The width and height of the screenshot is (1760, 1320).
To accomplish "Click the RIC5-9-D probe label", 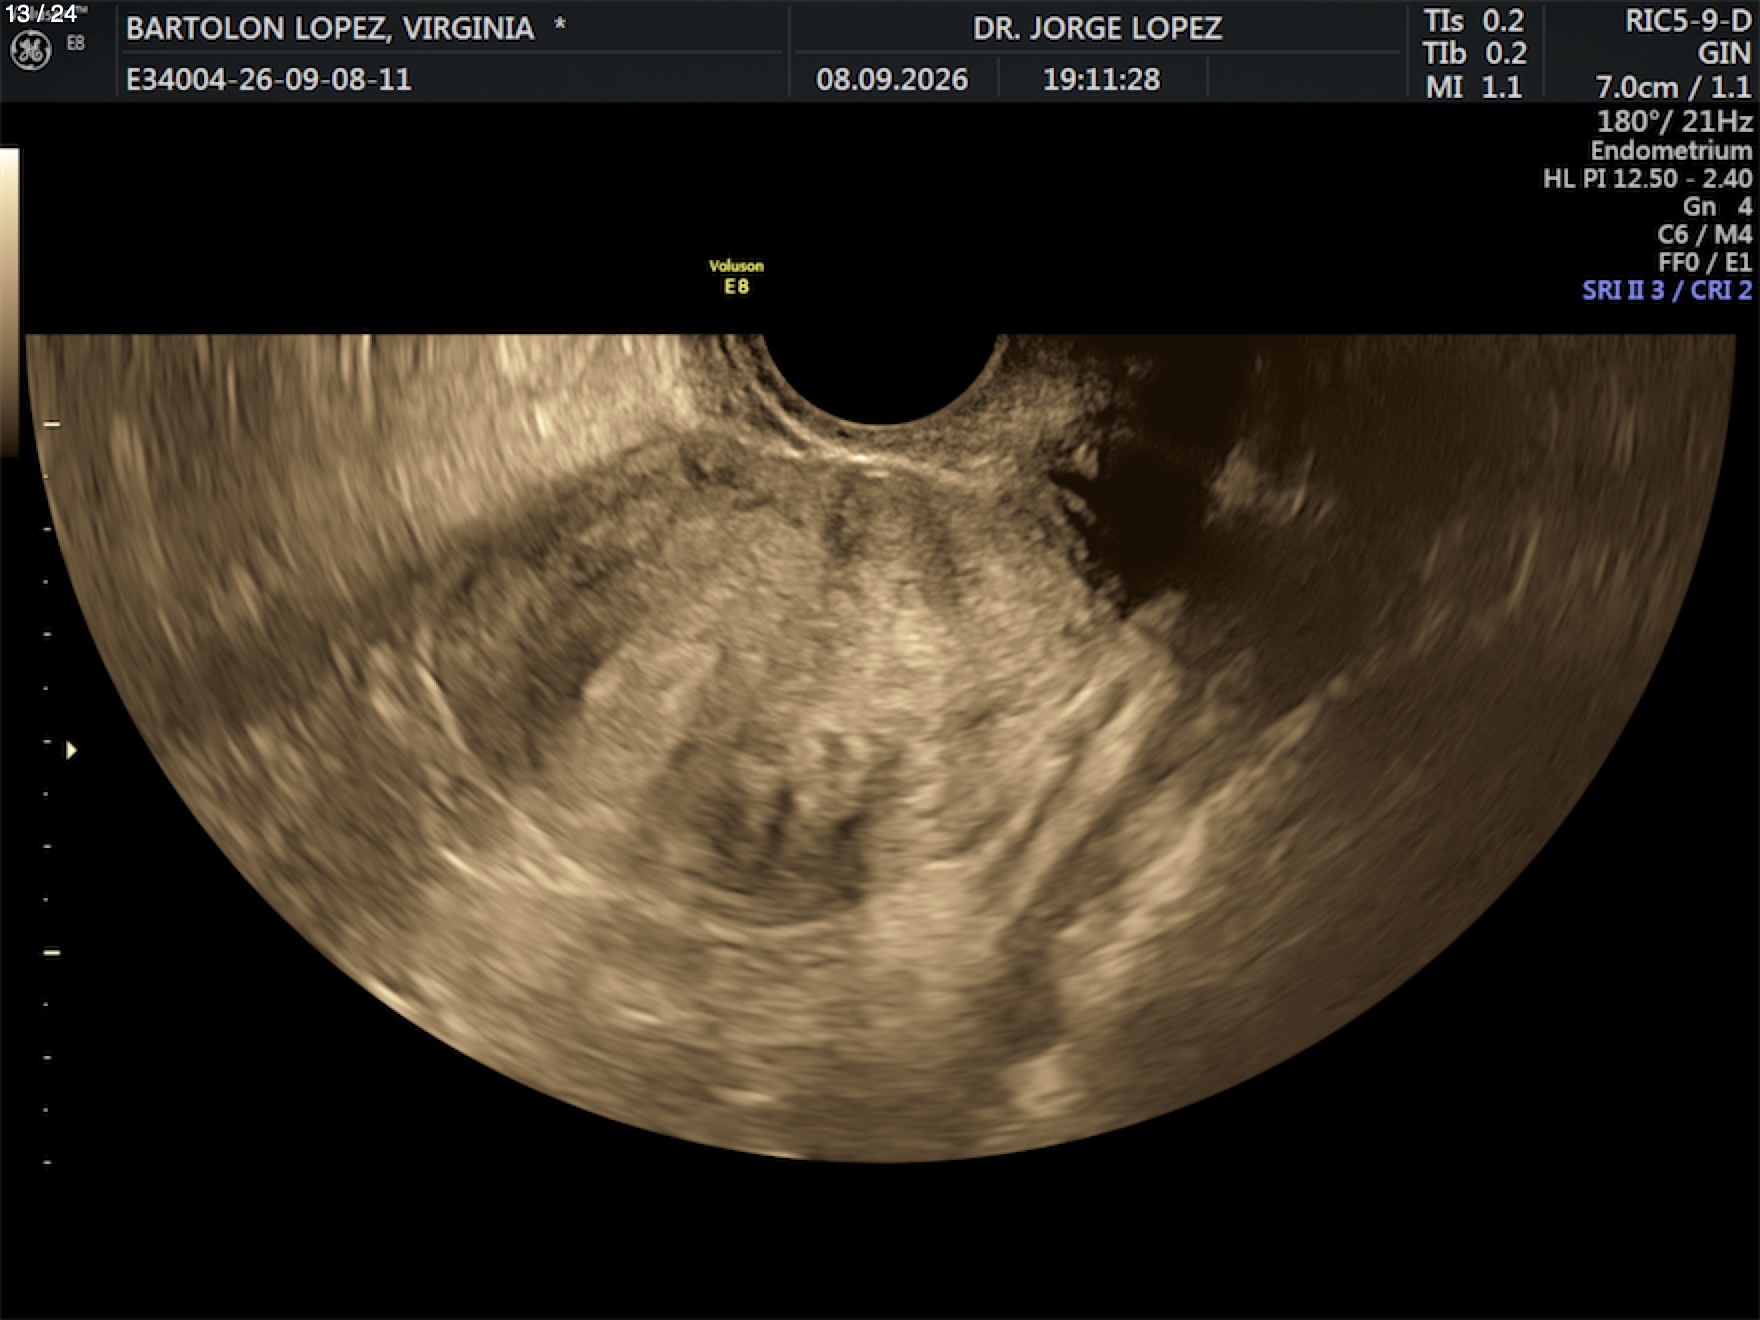I will [x=1688, y=21].
